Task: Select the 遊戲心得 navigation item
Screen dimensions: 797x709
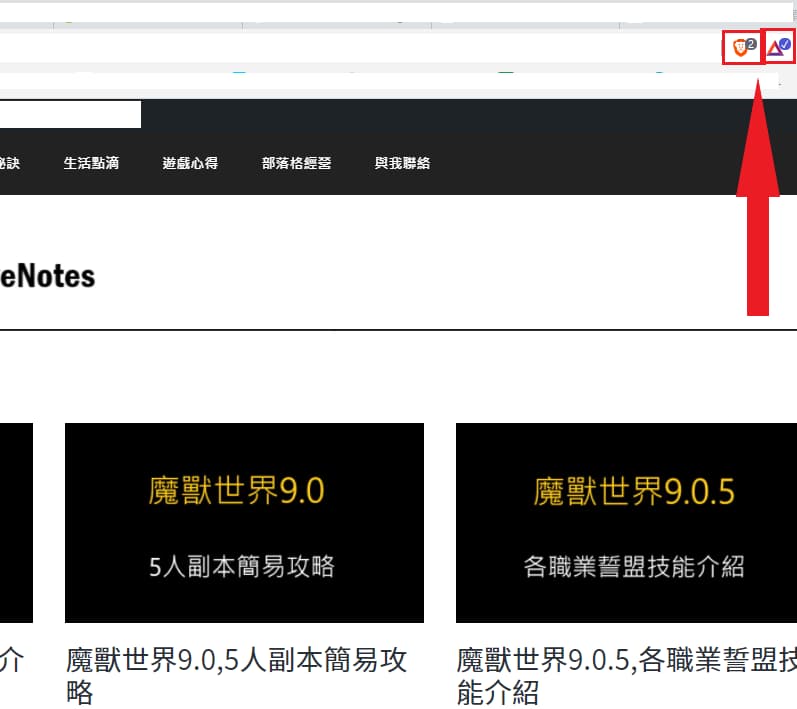Action: (x=190, y=163)
